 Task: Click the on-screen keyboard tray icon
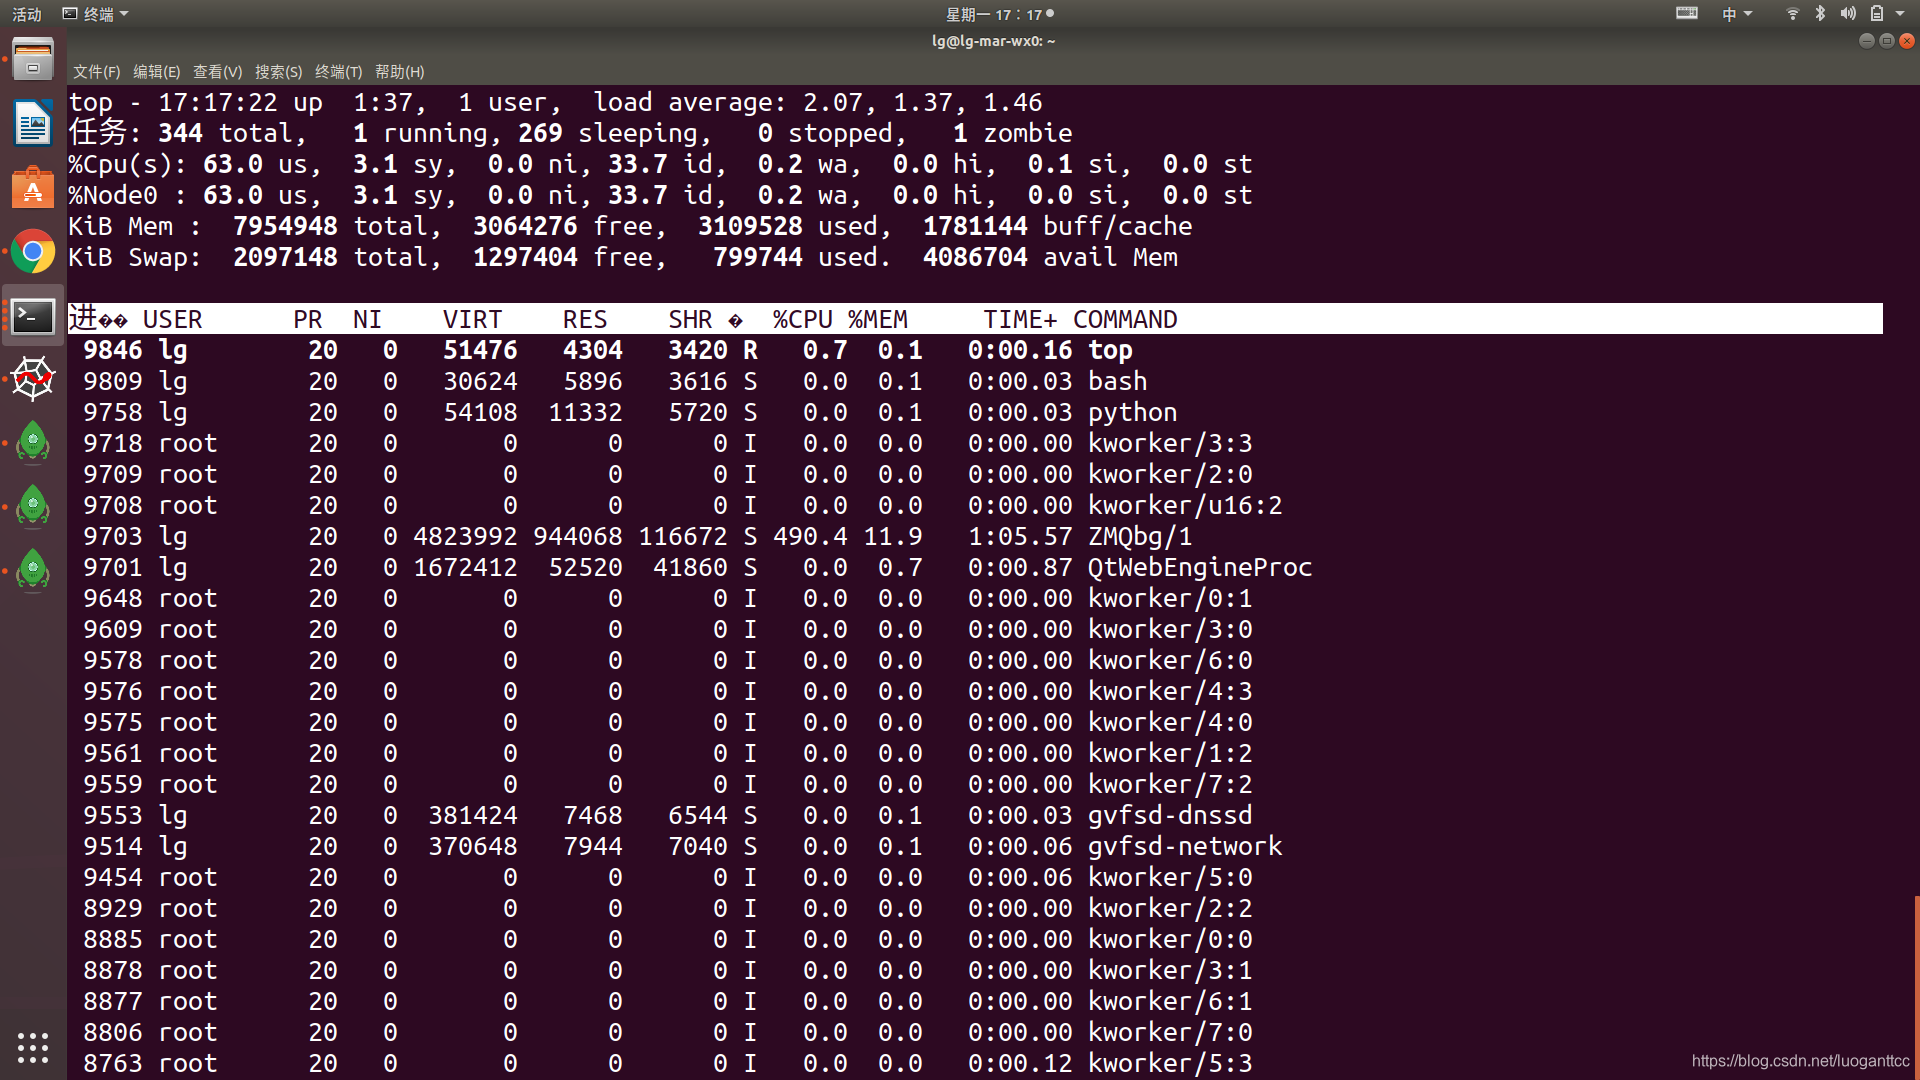click(1686, 14)
